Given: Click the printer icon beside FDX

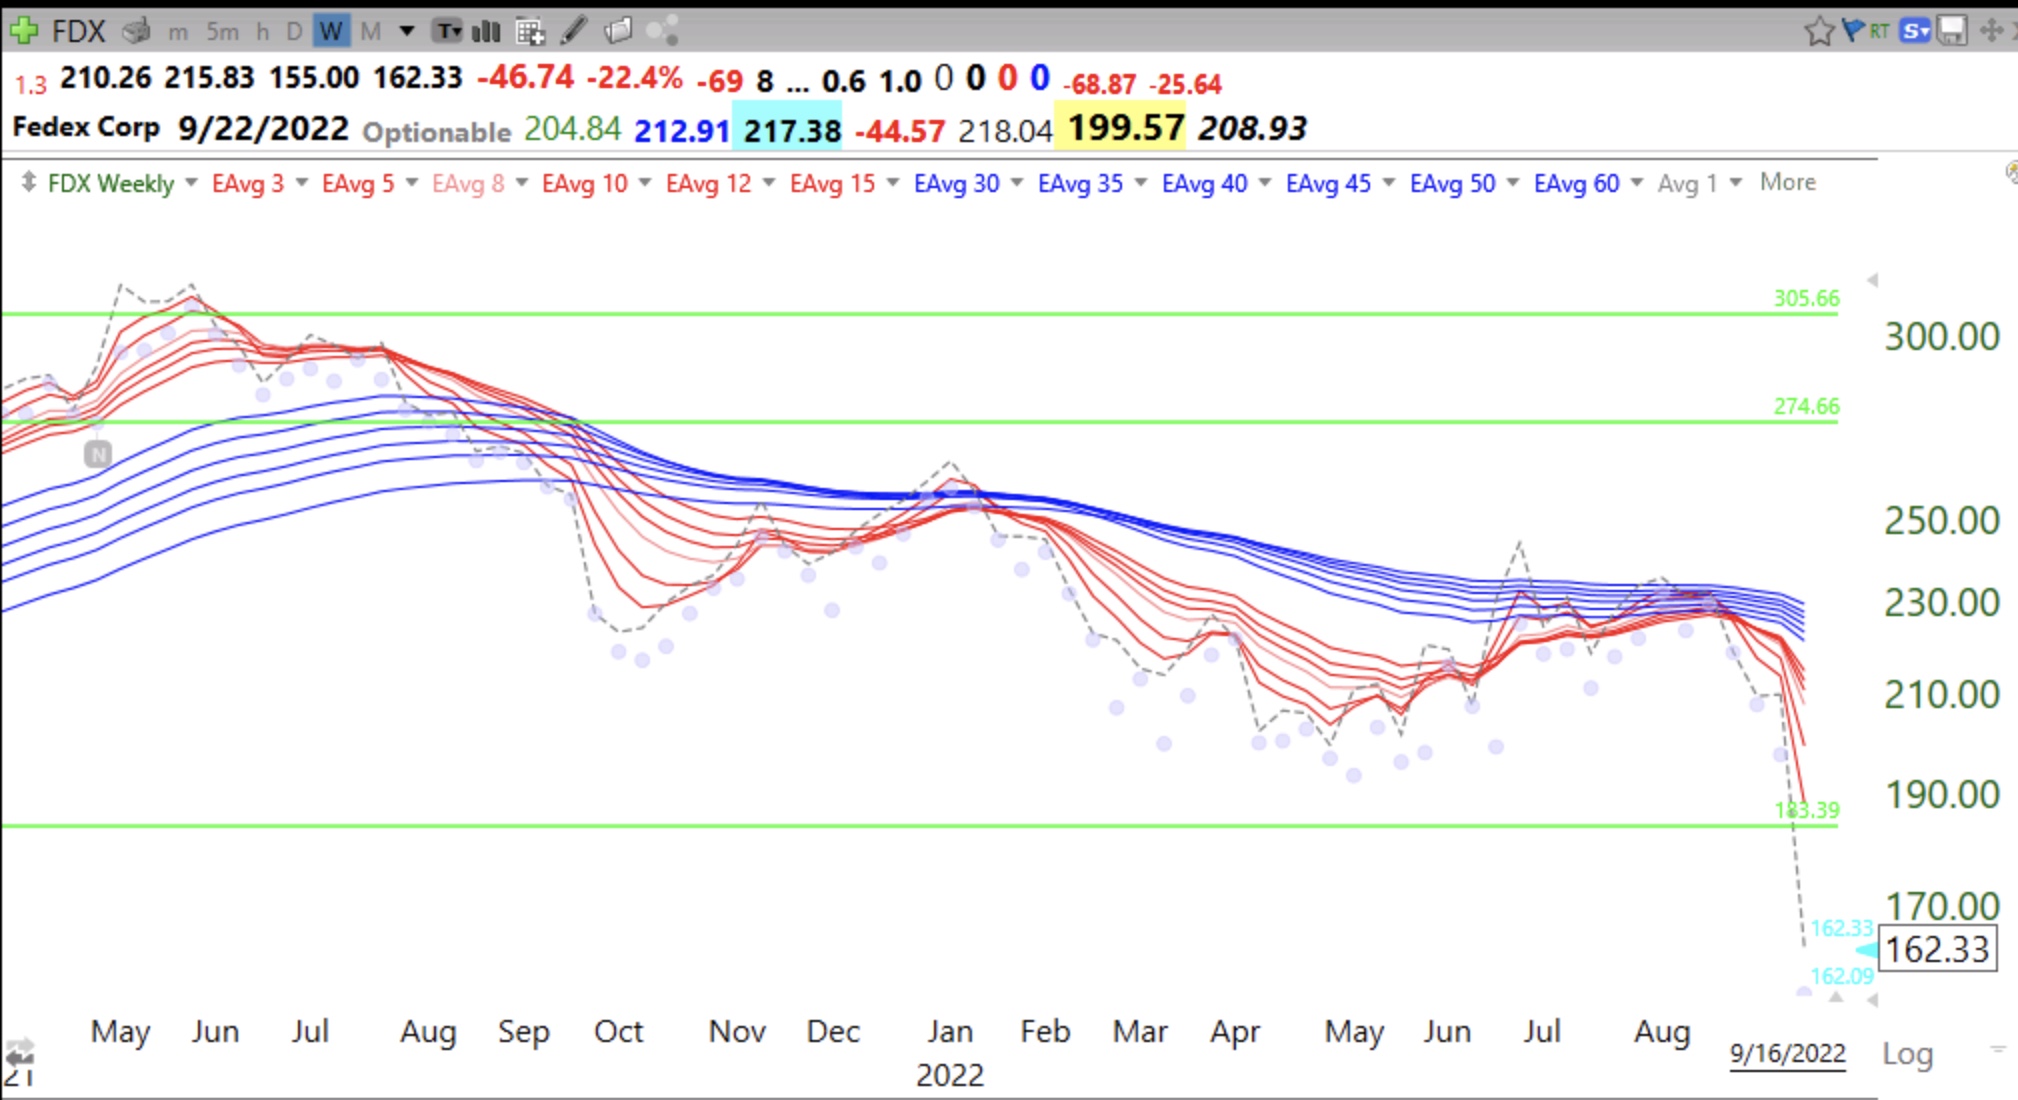Looking at the screenshot, I should pyautogui.click(x=136, y=31).
